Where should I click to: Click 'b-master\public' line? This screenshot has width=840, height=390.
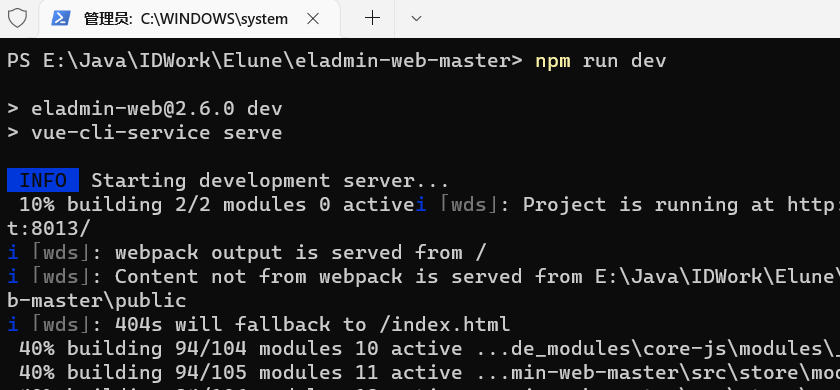96,301
